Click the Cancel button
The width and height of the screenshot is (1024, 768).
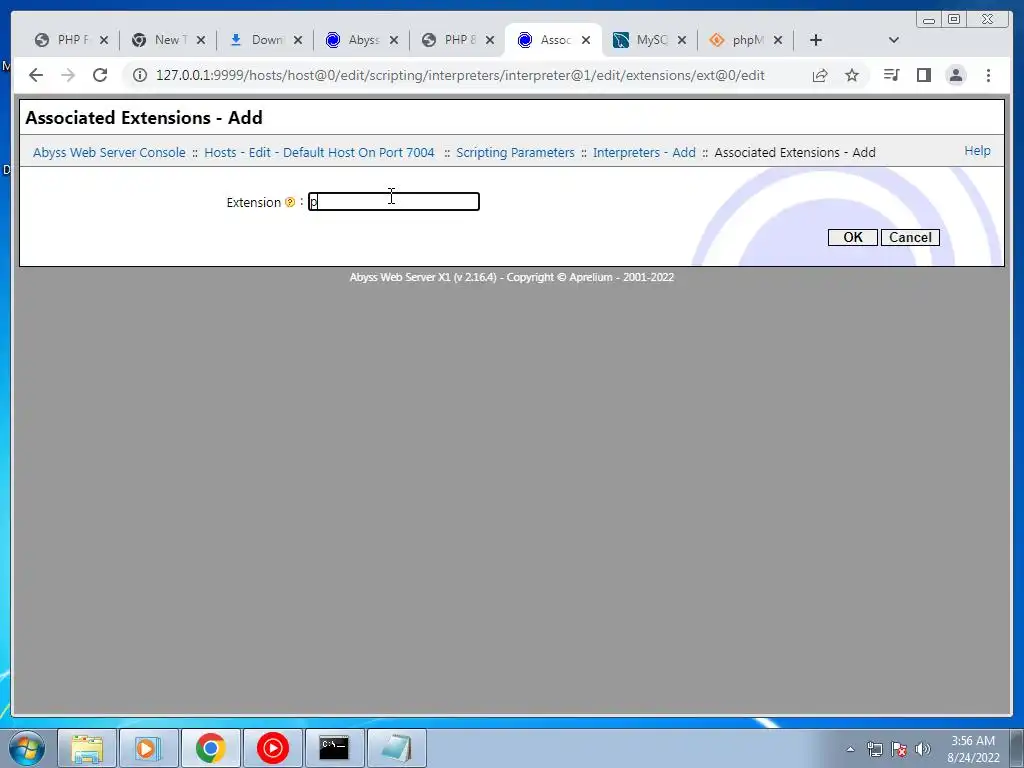click(910, 237)
